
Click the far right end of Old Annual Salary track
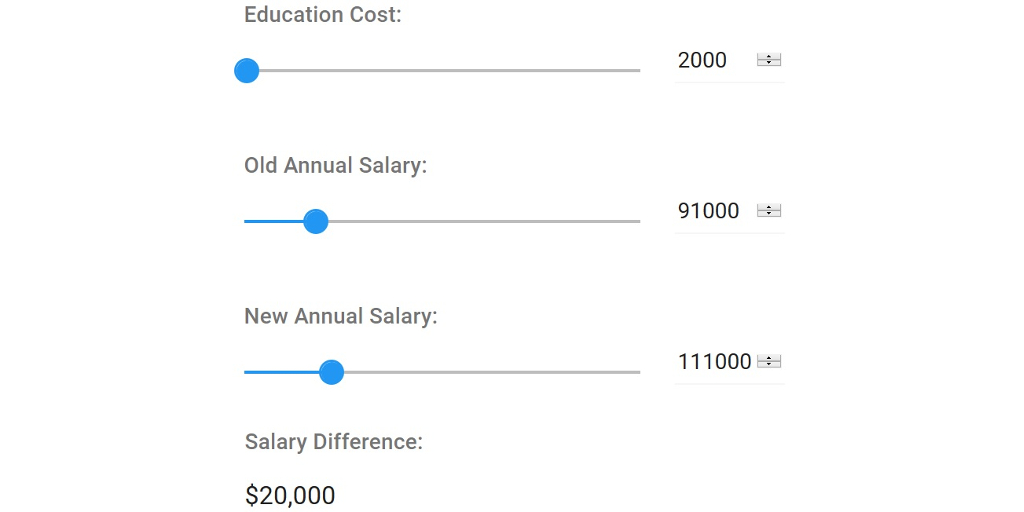click(x=637, y=221)
